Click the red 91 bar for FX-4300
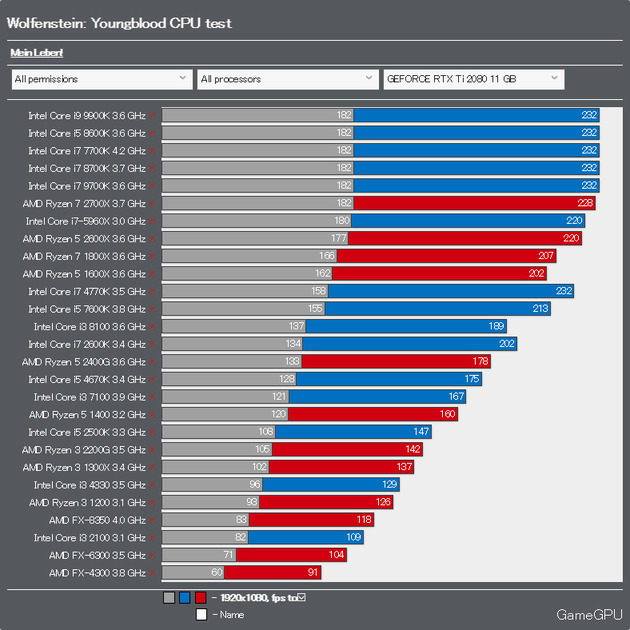This screenshot has height=630, width=630. click(x=272, y=573)
